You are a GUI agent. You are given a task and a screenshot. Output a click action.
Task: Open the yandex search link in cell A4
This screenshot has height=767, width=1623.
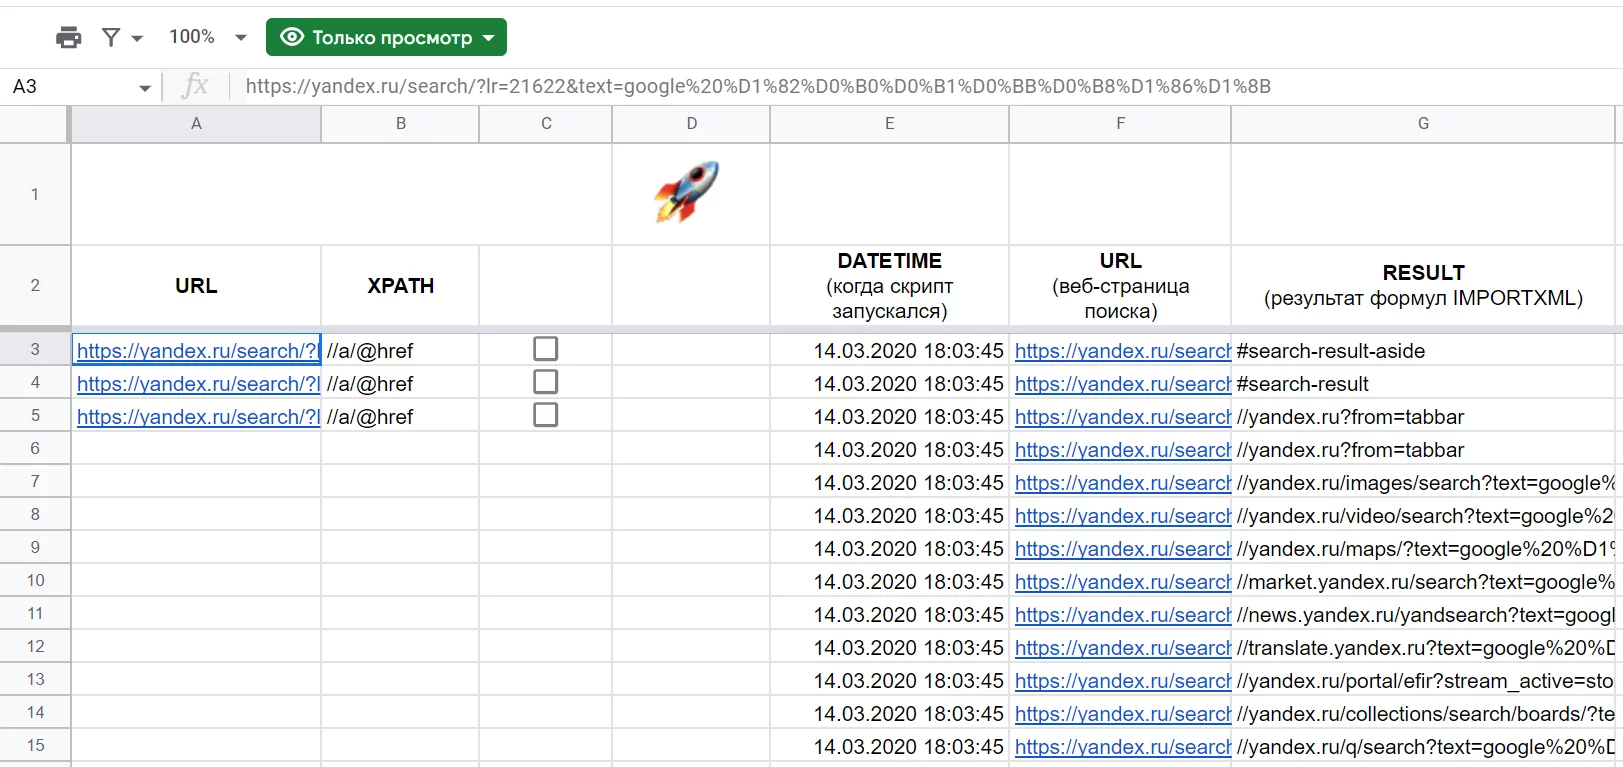(x=198, y=384)
